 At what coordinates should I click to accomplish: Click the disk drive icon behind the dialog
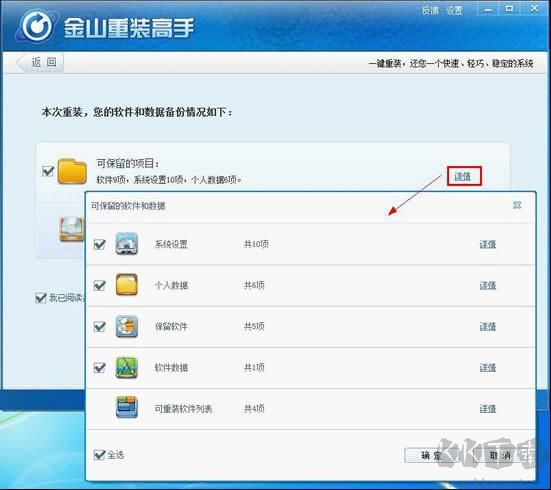tap(72, 229)
